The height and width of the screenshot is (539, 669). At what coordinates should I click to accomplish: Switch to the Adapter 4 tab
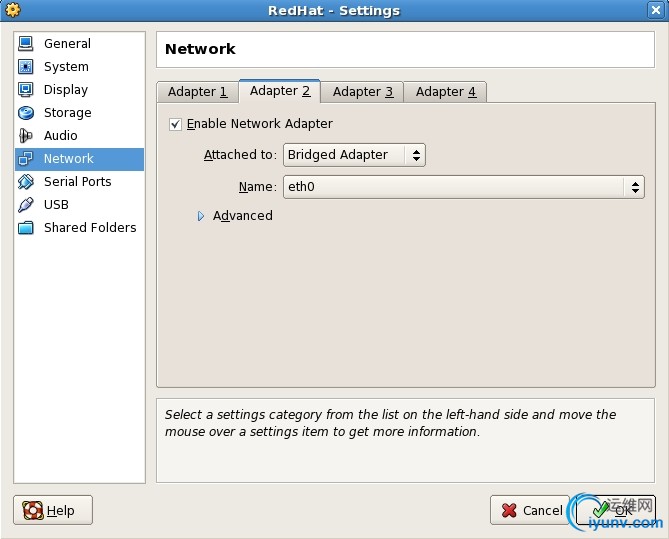coord(445,92)
